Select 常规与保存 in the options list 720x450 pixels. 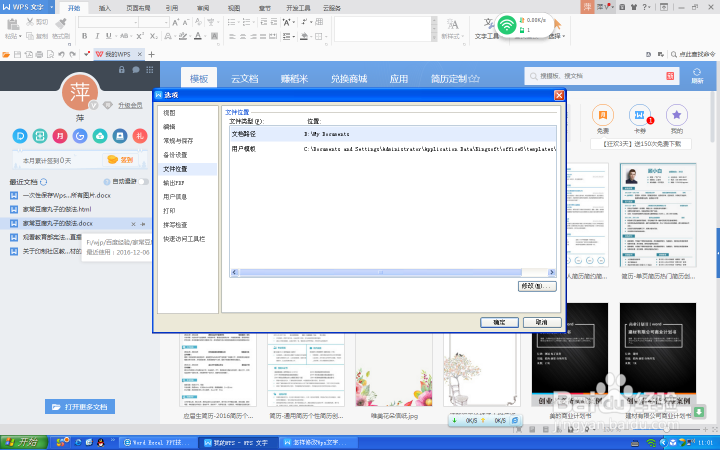pyautogui.click(x=187, y=141)
